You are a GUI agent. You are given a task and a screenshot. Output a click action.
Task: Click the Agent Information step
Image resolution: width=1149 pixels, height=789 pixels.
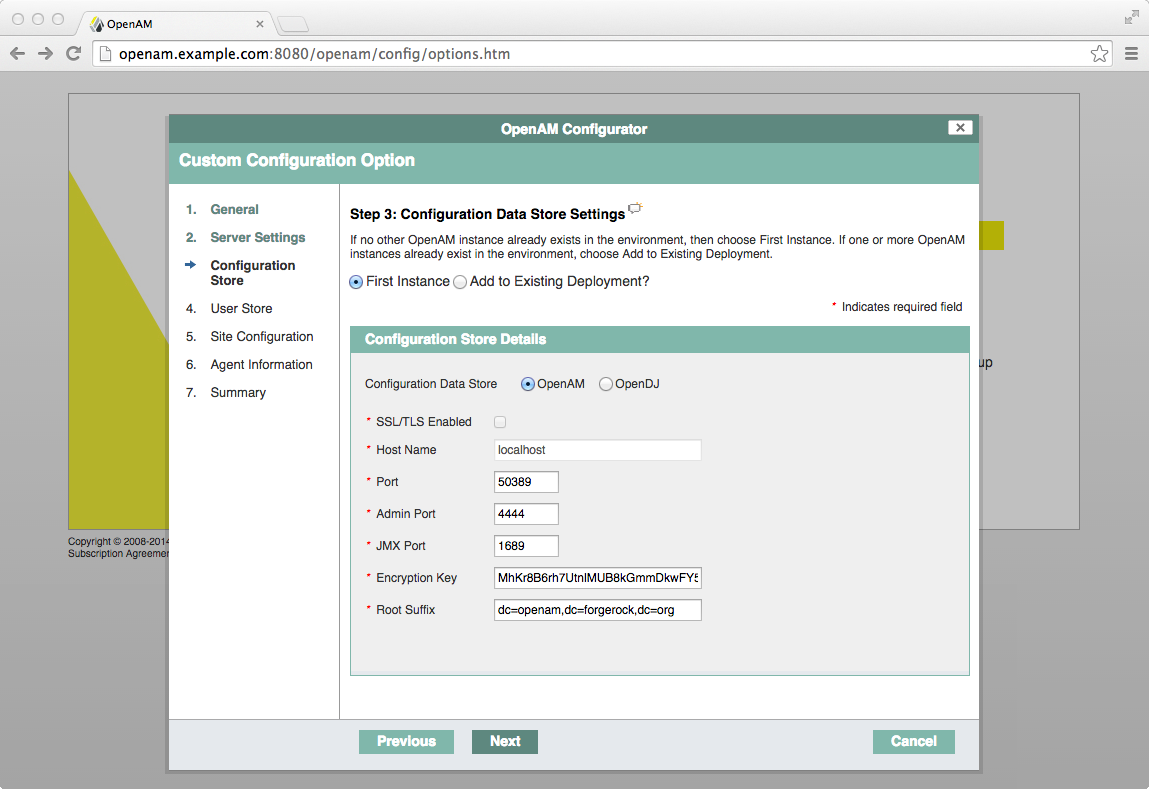point(261,364)
